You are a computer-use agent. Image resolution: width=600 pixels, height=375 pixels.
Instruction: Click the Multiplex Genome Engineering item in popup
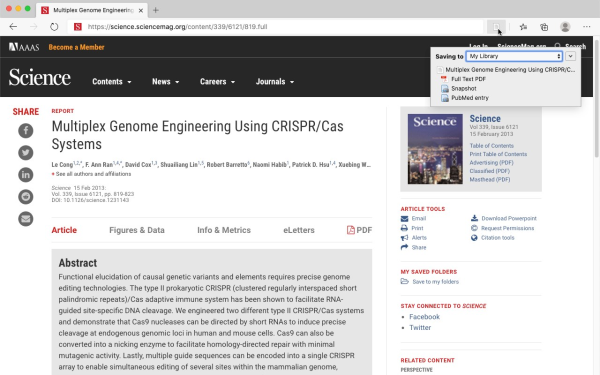(x=506, y=70)
